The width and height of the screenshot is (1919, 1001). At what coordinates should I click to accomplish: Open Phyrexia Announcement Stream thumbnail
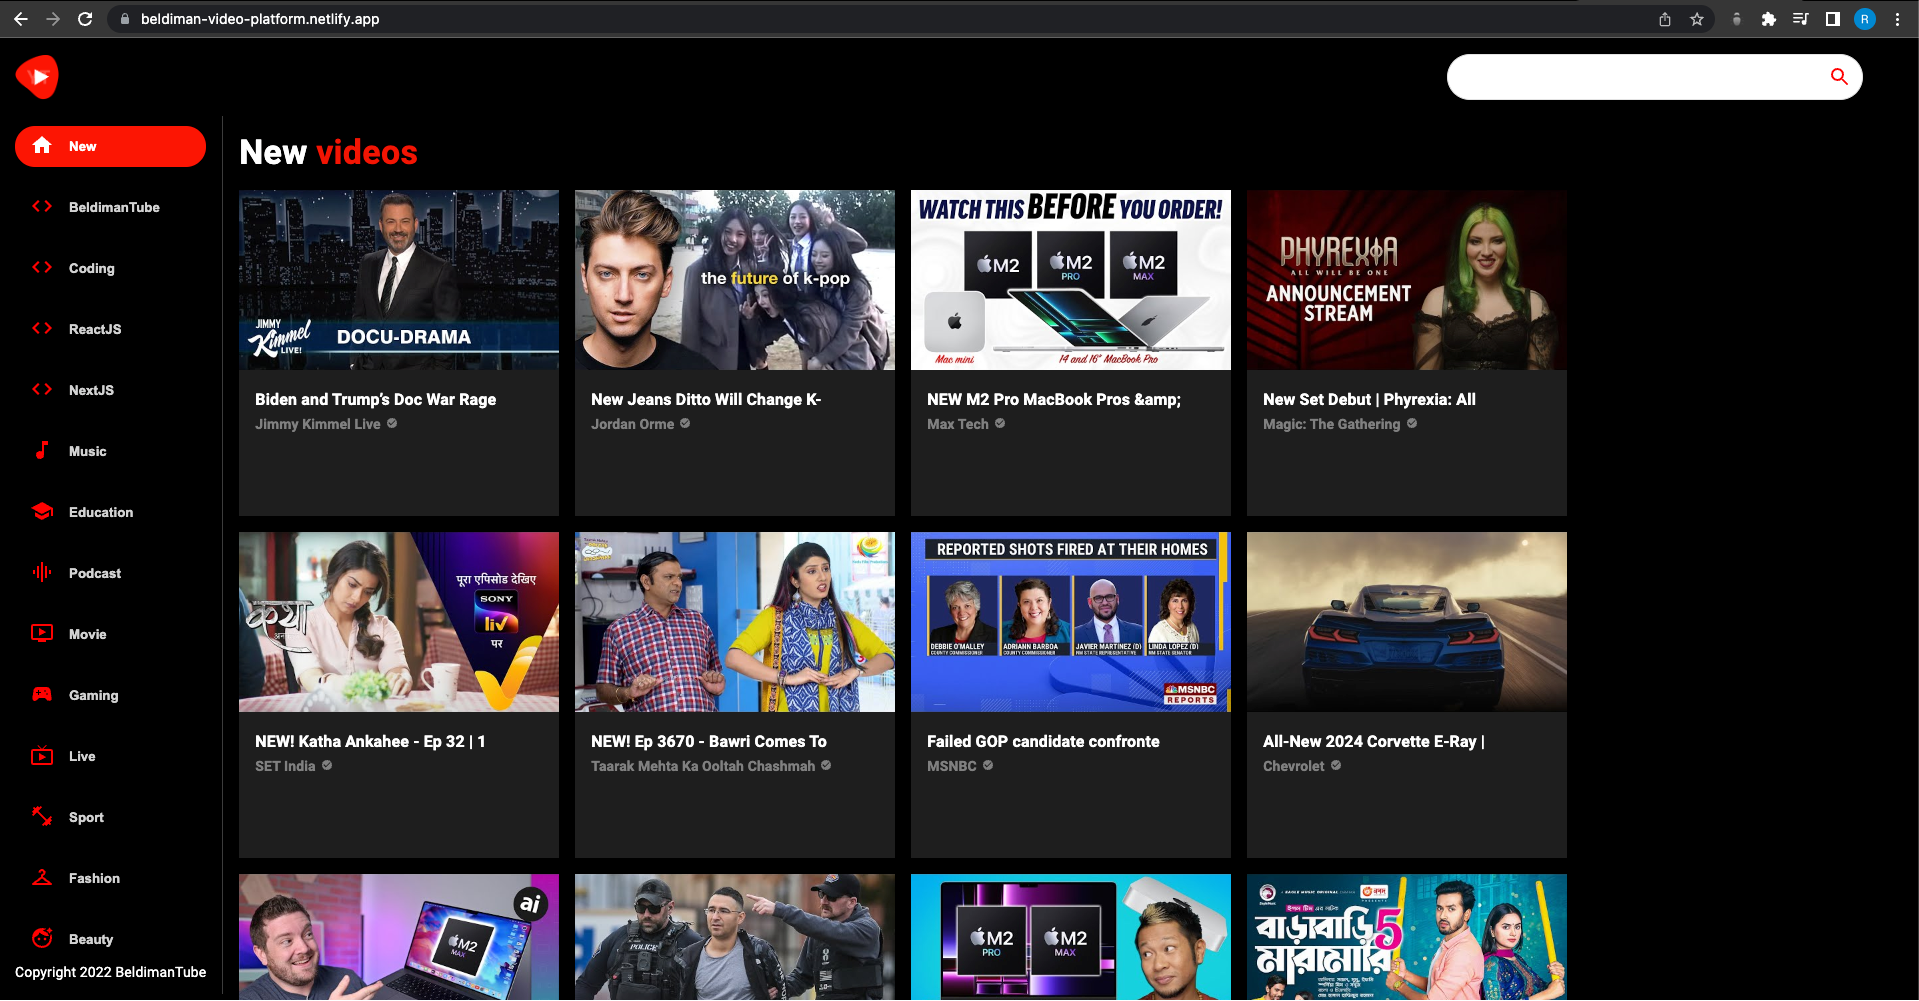coord(1407,280)
